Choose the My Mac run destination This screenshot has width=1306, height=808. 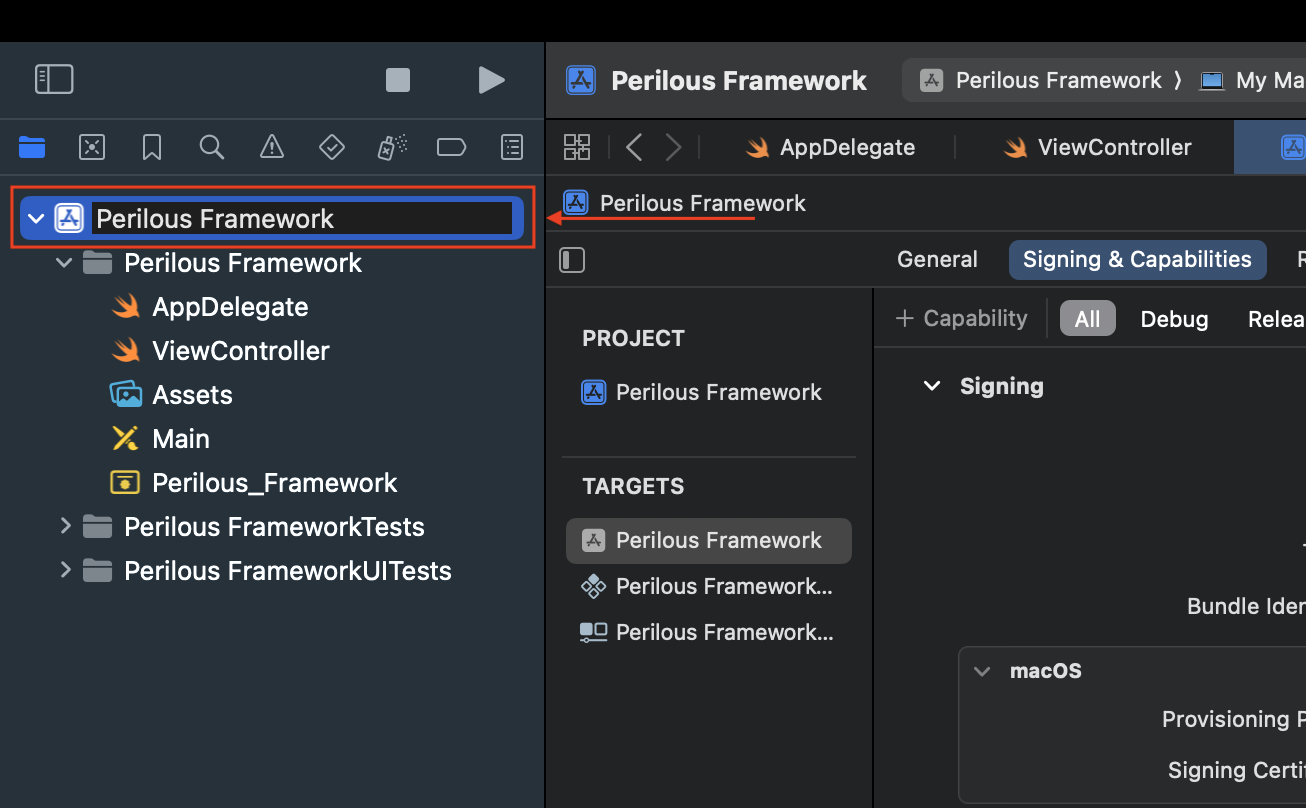coord(1253,80)
